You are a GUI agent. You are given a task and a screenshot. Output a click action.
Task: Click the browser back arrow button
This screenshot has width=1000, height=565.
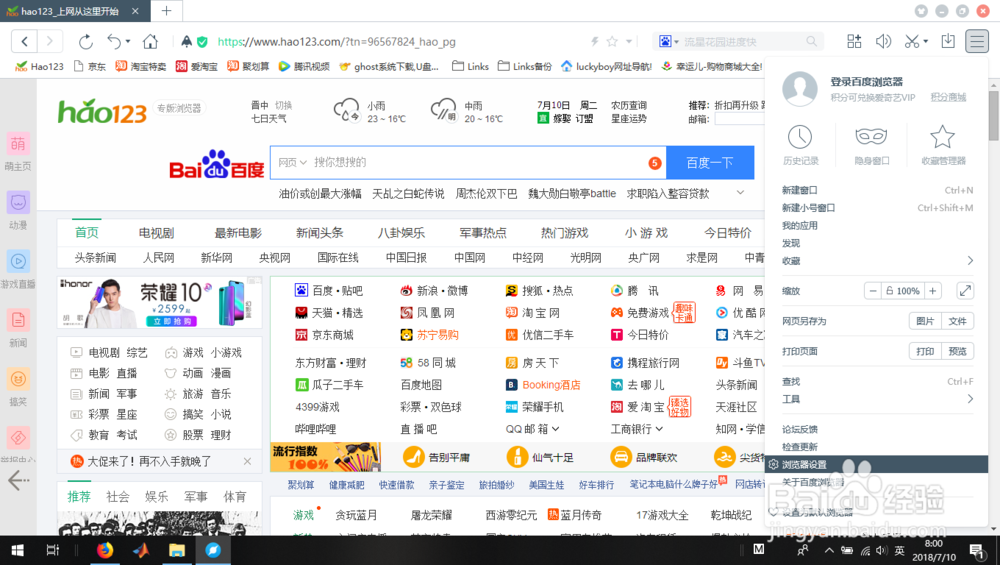click(x=24, y=41)
